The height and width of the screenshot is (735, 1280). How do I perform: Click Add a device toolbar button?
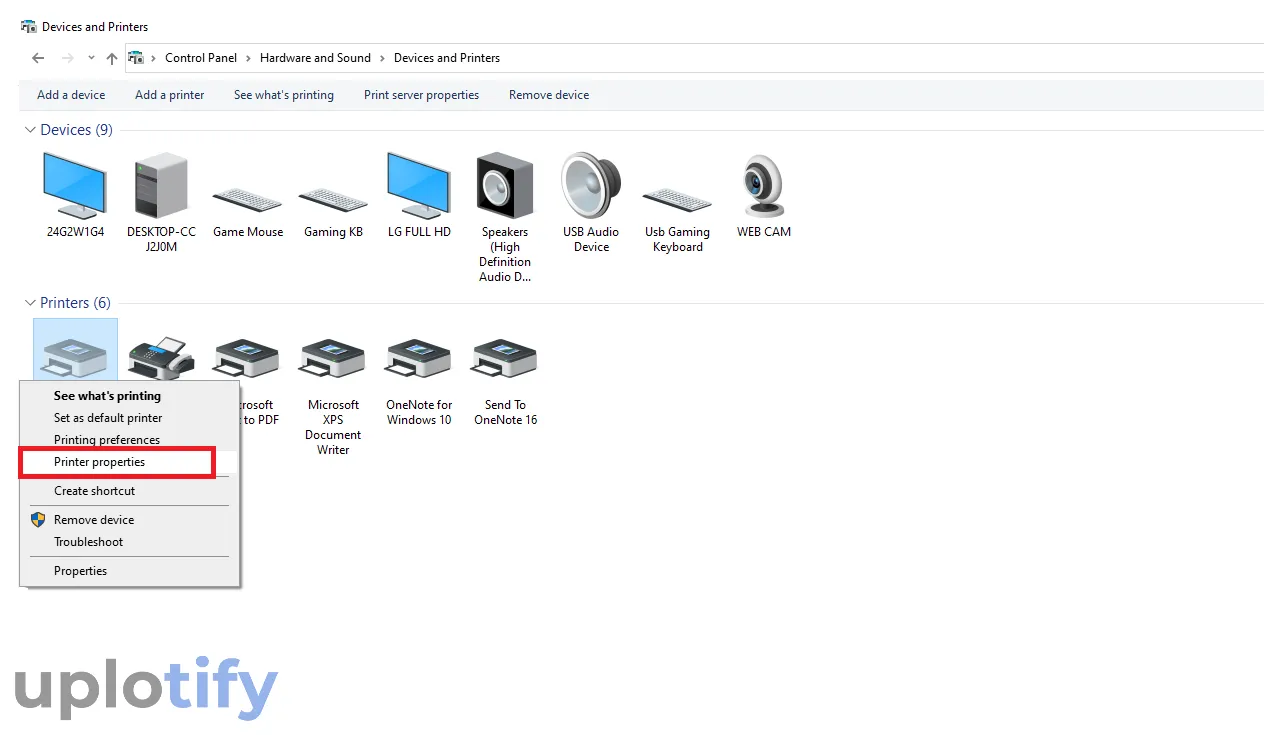(x=71, y=95)
